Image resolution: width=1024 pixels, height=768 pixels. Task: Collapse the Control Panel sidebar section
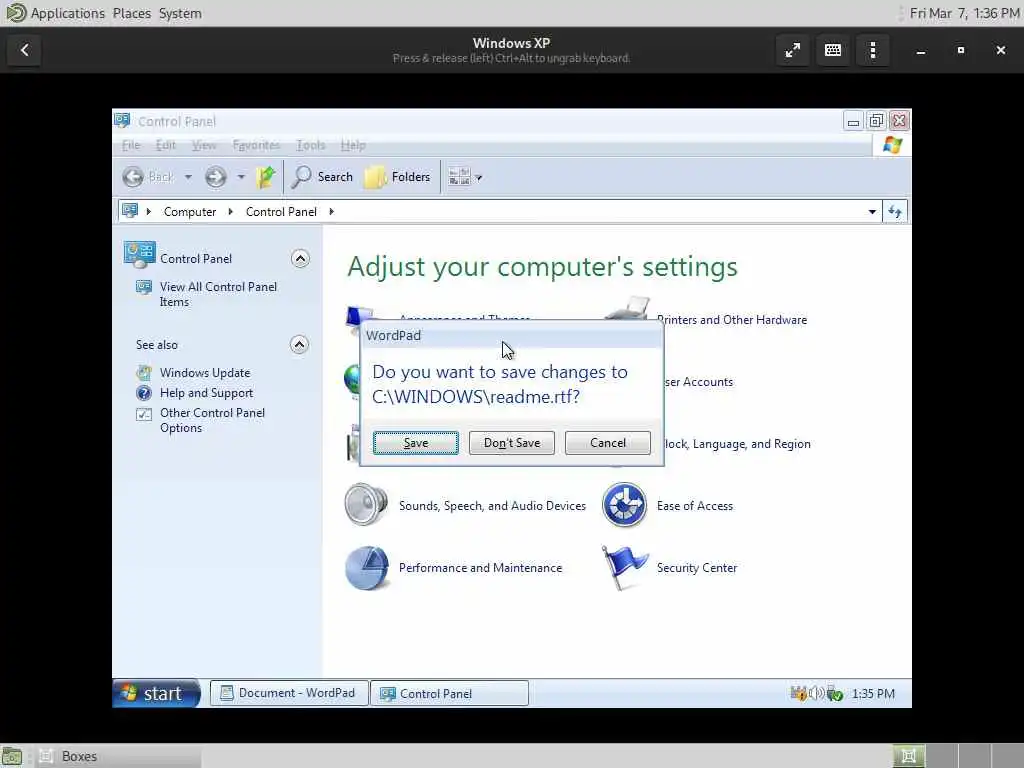point(300,259)
